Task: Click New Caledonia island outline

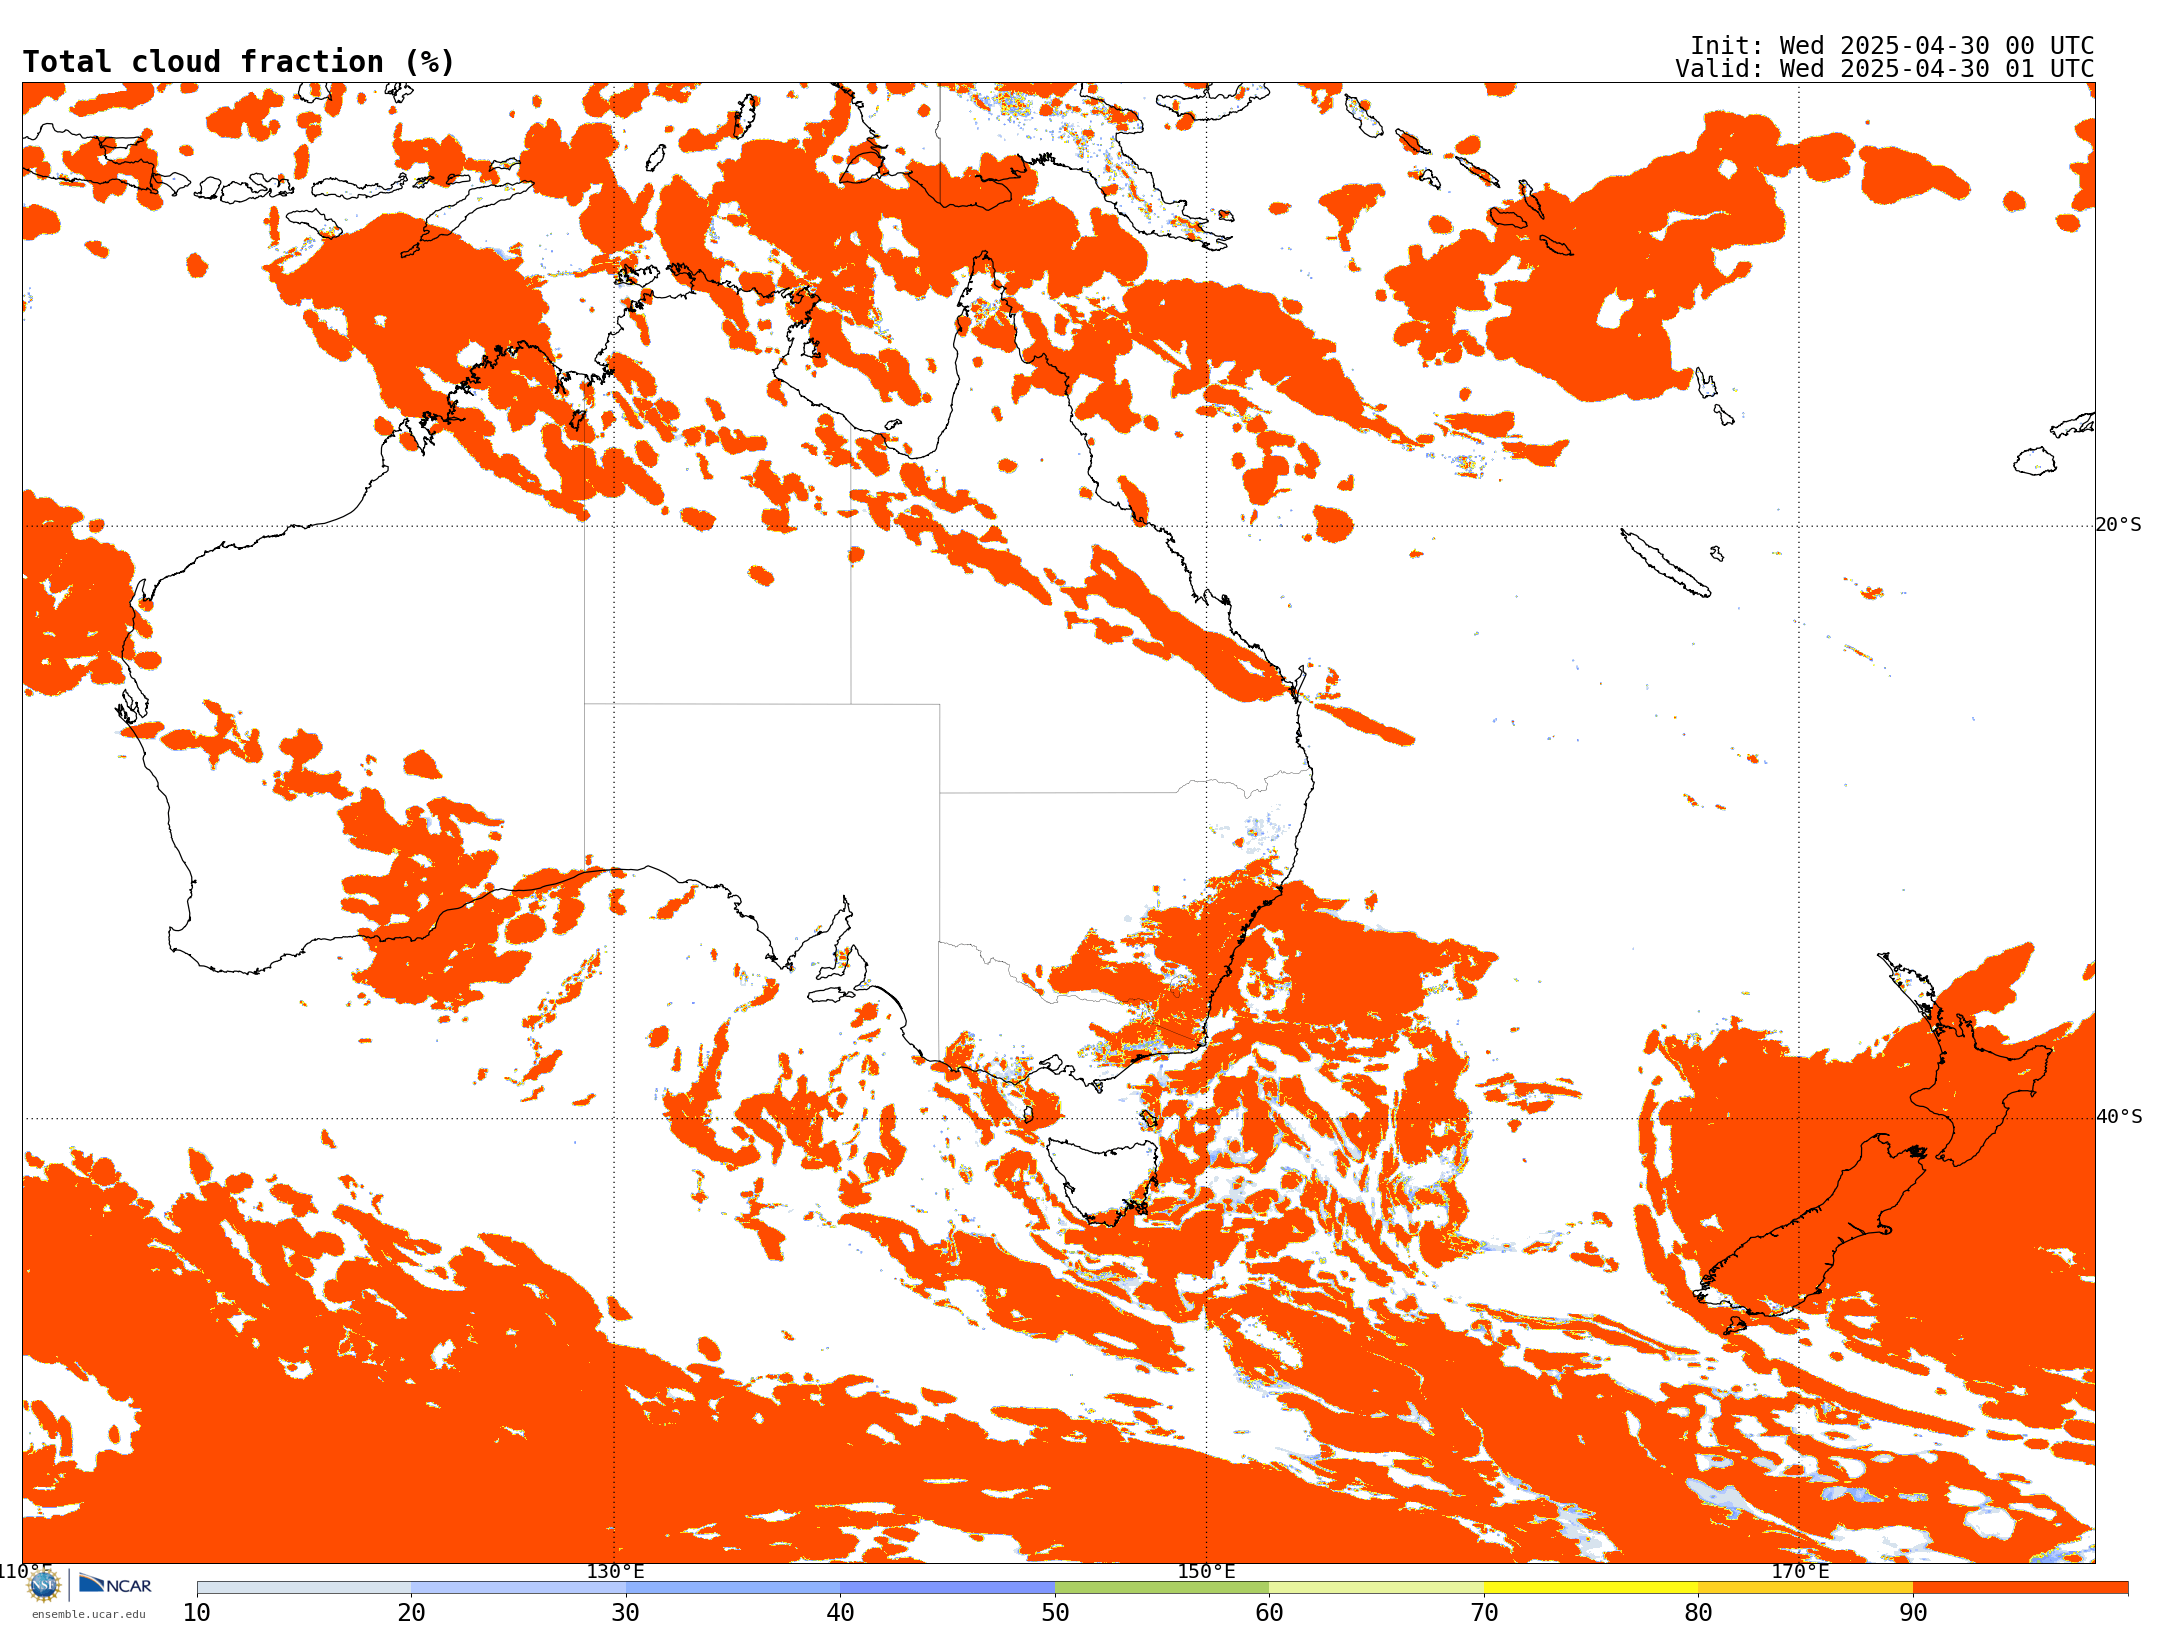Action: tap(1665, 563)
